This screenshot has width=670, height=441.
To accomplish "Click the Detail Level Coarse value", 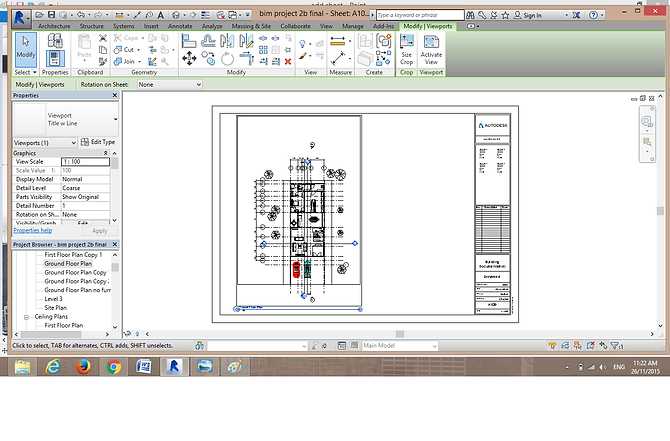I will point(85,188).
